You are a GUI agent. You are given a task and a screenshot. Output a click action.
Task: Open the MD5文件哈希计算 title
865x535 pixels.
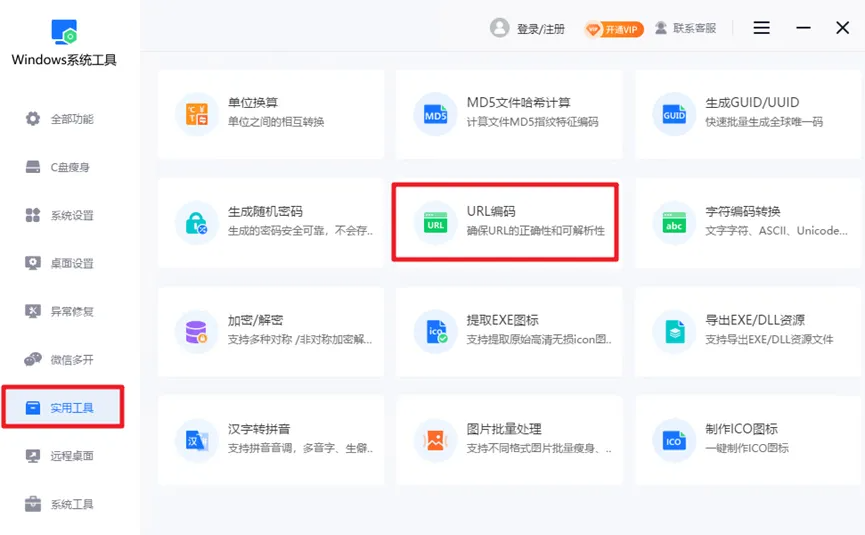tap(519, 103)
